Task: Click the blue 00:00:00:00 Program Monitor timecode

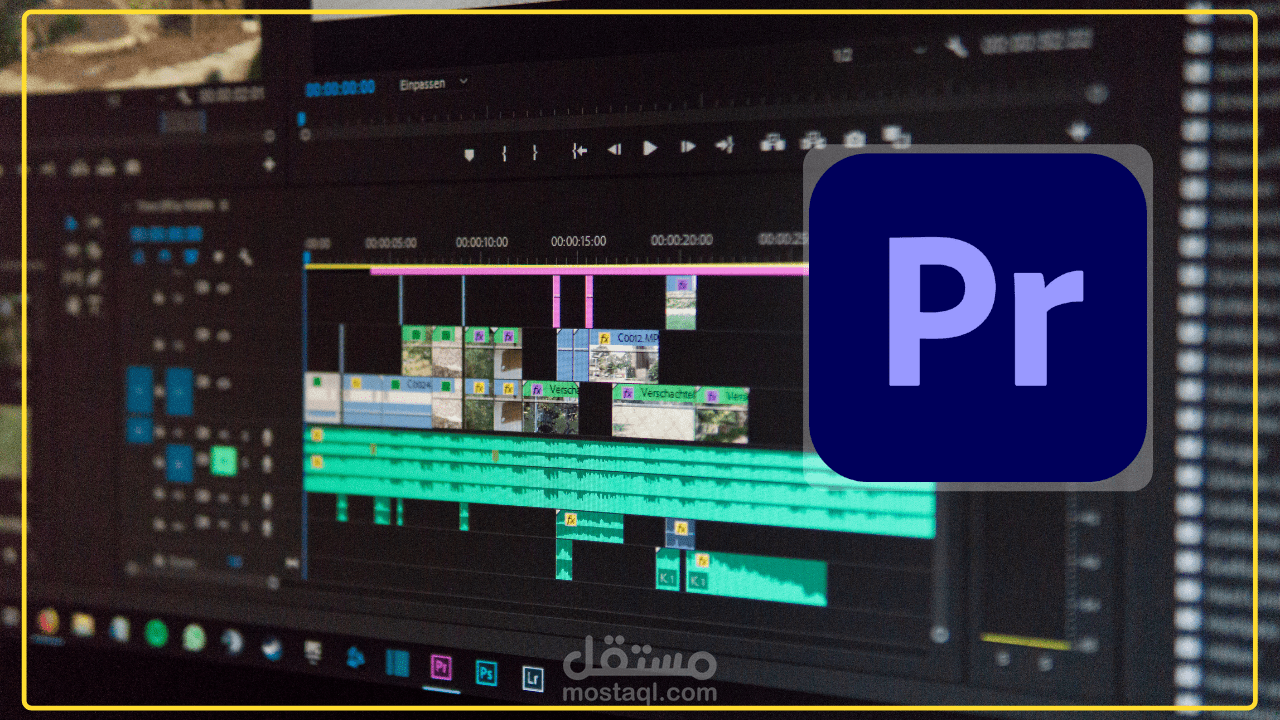Action: [x=340, y=88]
